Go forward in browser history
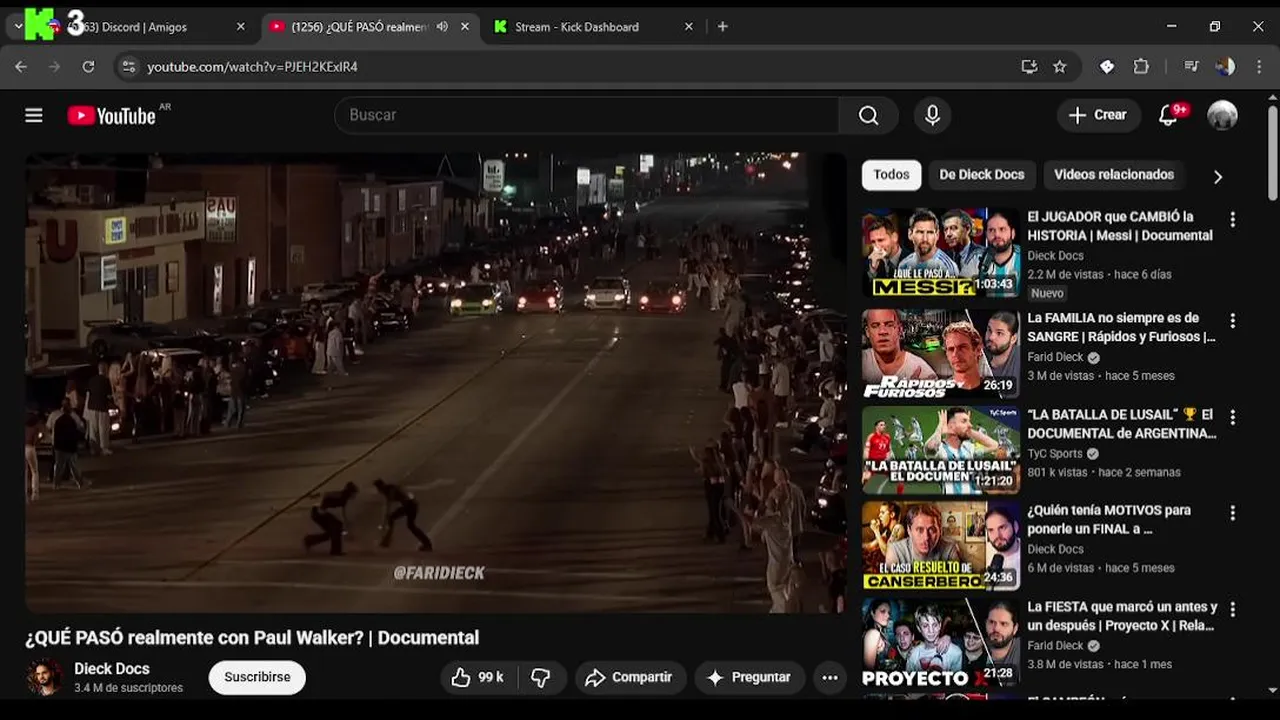This screenshot has height=720, width=1280. pyautogui.click(x=54, y=67)
